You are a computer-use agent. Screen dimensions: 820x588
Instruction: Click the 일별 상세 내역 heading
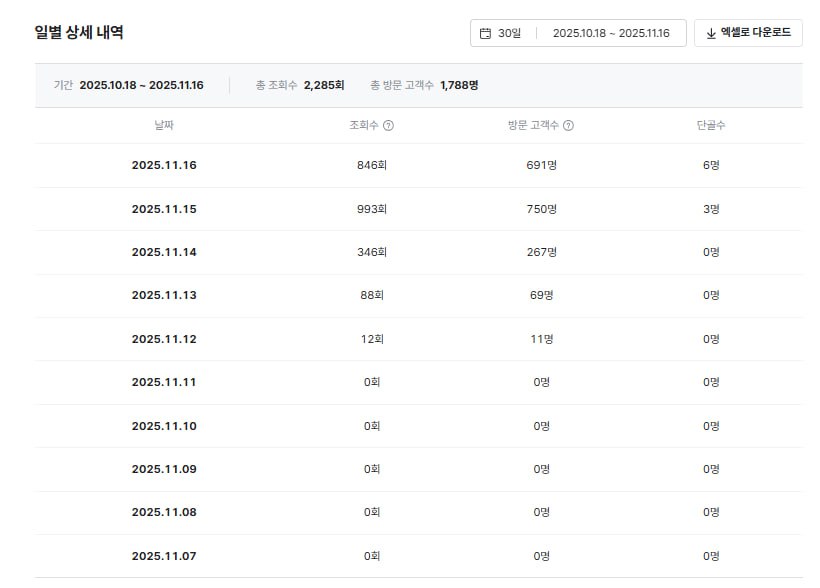pyautogui.click(x=79, y=32)
